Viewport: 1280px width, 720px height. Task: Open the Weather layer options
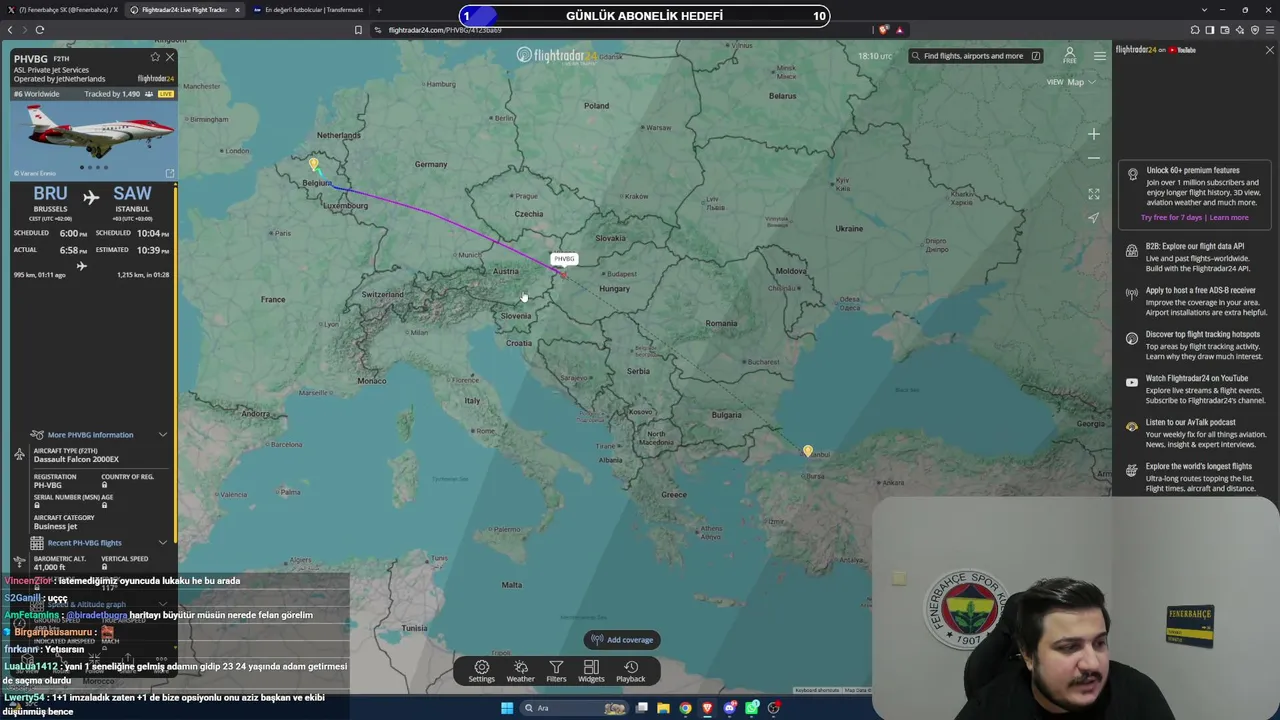pos(520,671)
